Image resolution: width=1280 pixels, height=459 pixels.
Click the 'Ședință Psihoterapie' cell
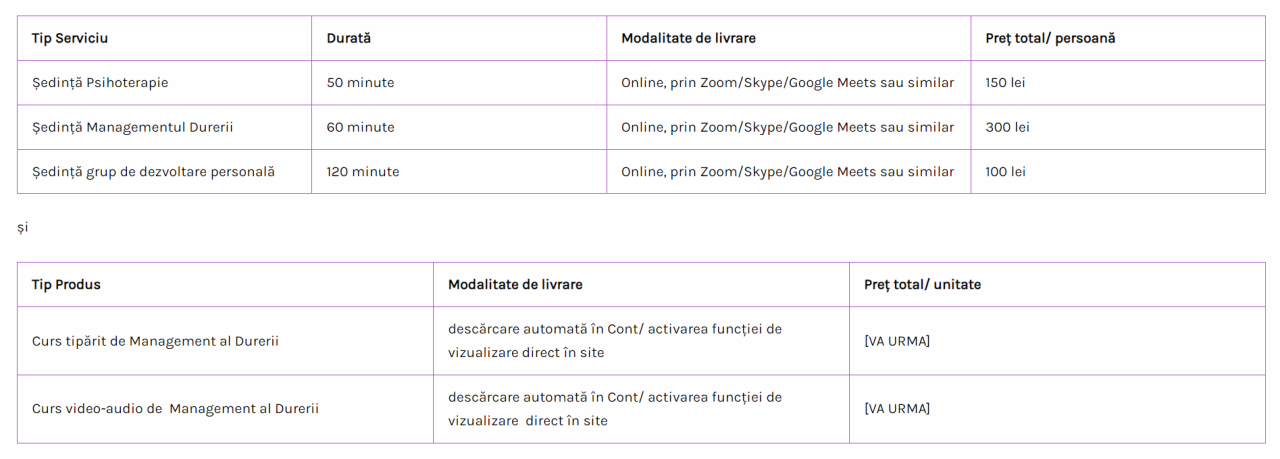click(100, 83)
